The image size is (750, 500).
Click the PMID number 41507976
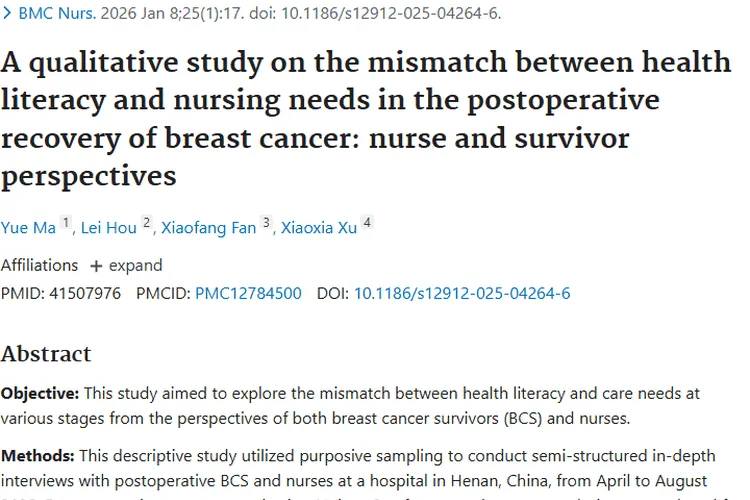tap(84, 294)
